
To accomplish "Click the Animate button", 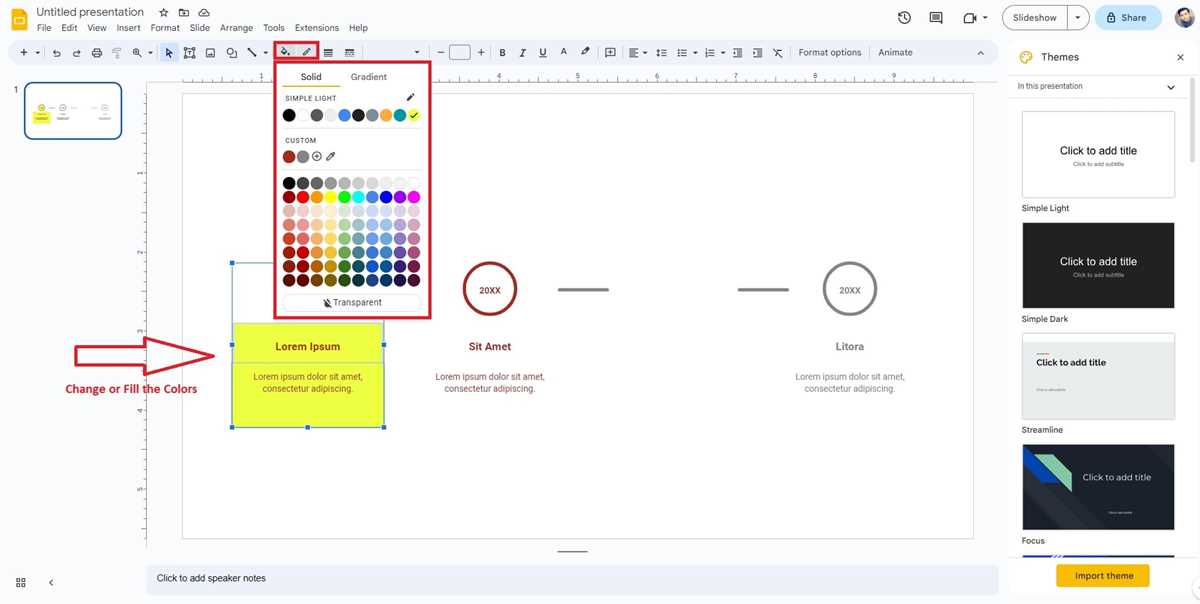I will tap(895, 53).
